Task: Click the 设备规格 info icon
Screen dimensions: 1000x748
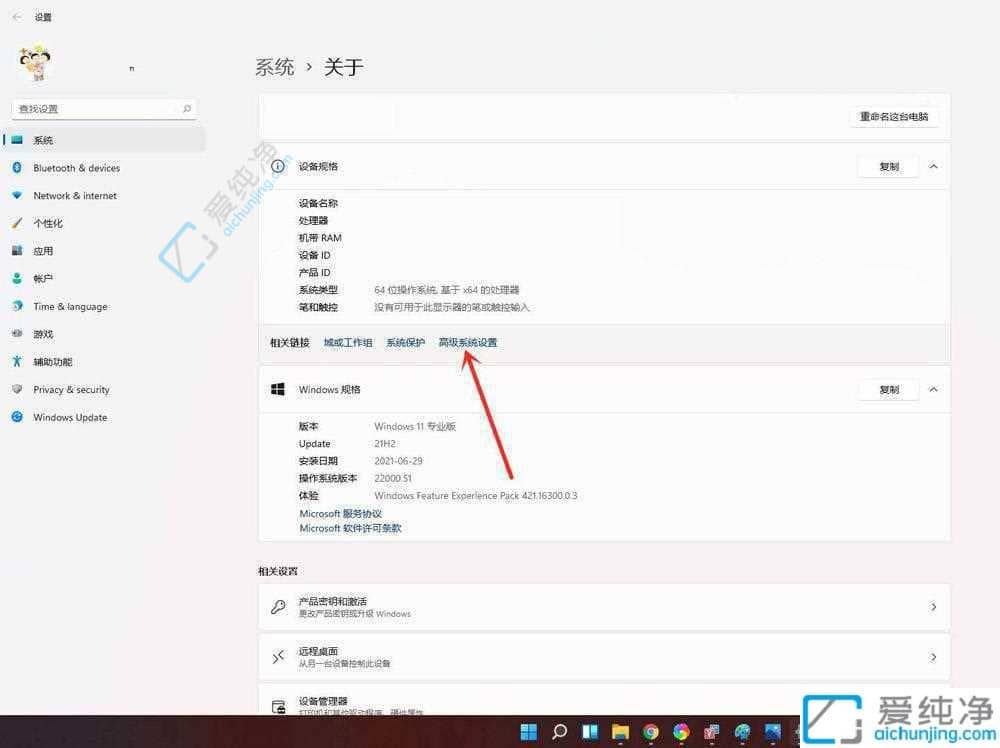Action: (x=278, y=166)
